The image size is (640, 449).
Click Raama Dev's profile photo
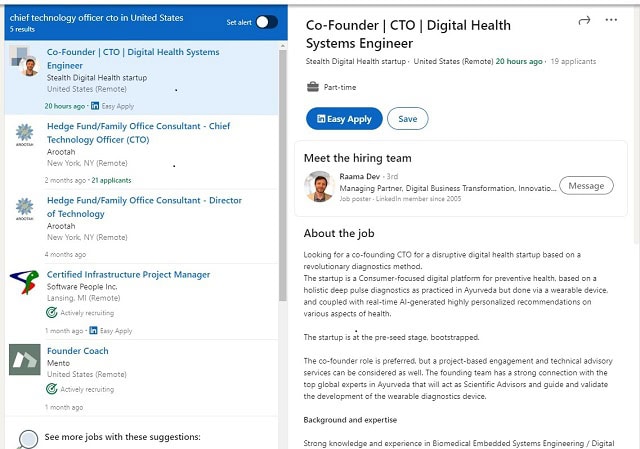coord(319,186)
